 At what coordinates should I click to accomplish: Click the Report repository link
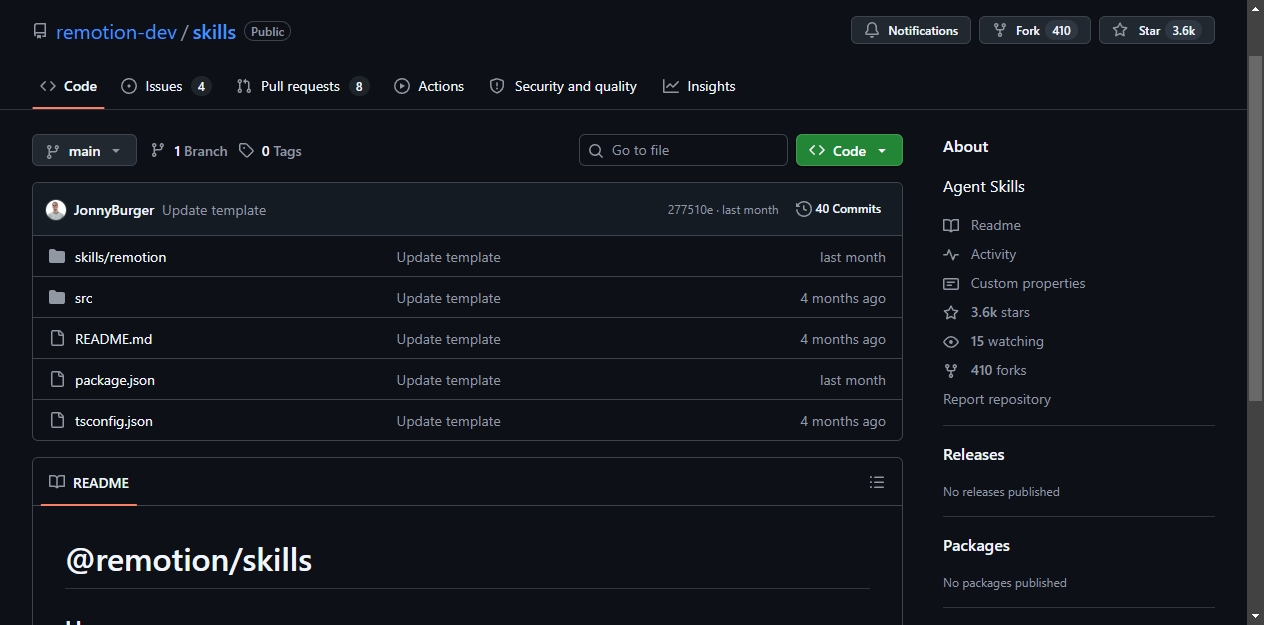[997, 399]
